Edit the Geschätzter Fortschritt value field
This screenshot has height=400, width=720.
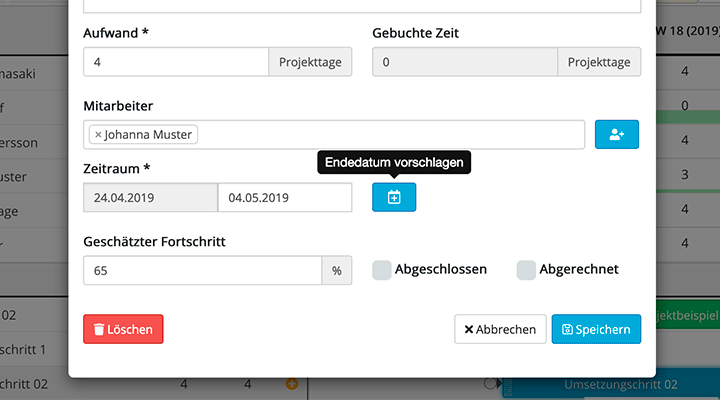click(202, 270)
